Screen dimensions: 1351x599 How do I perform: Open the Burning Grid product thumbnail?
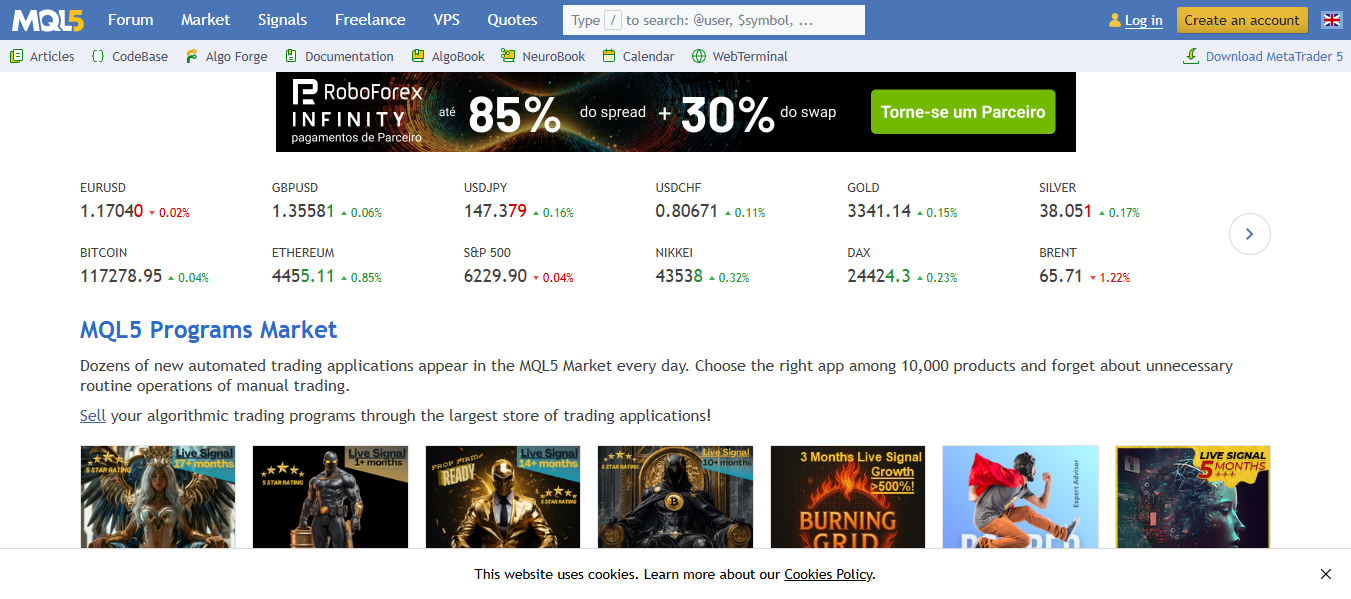[x=847, y=497]
